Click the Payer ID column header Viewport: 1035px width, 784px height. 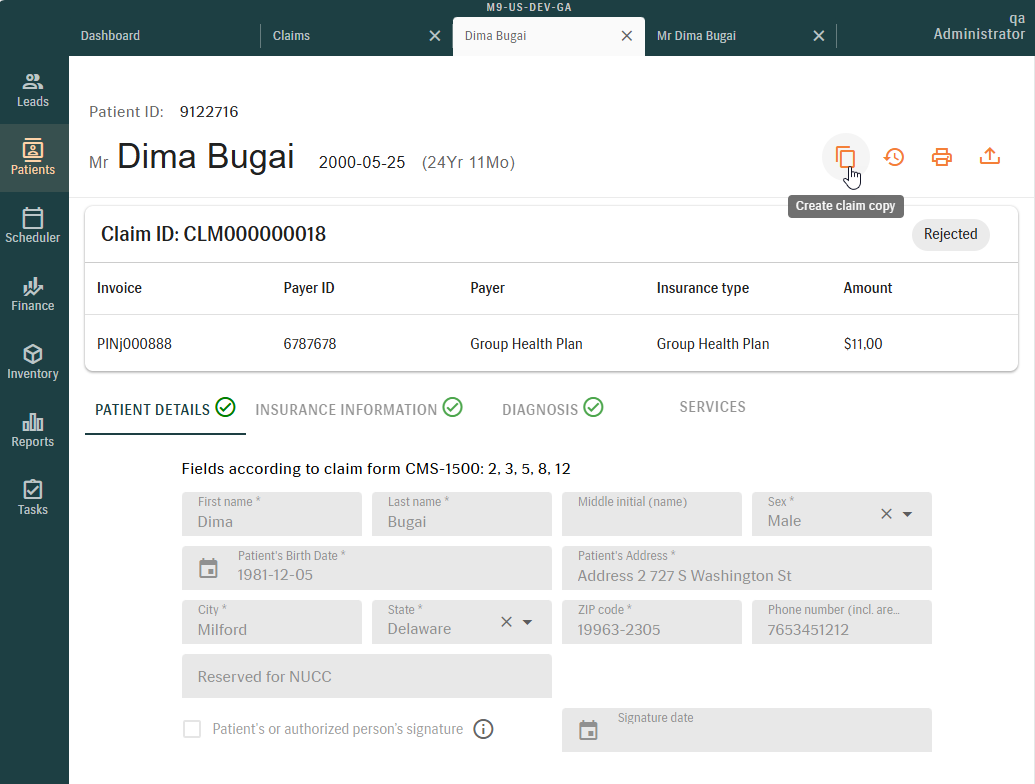pos(309,288)
